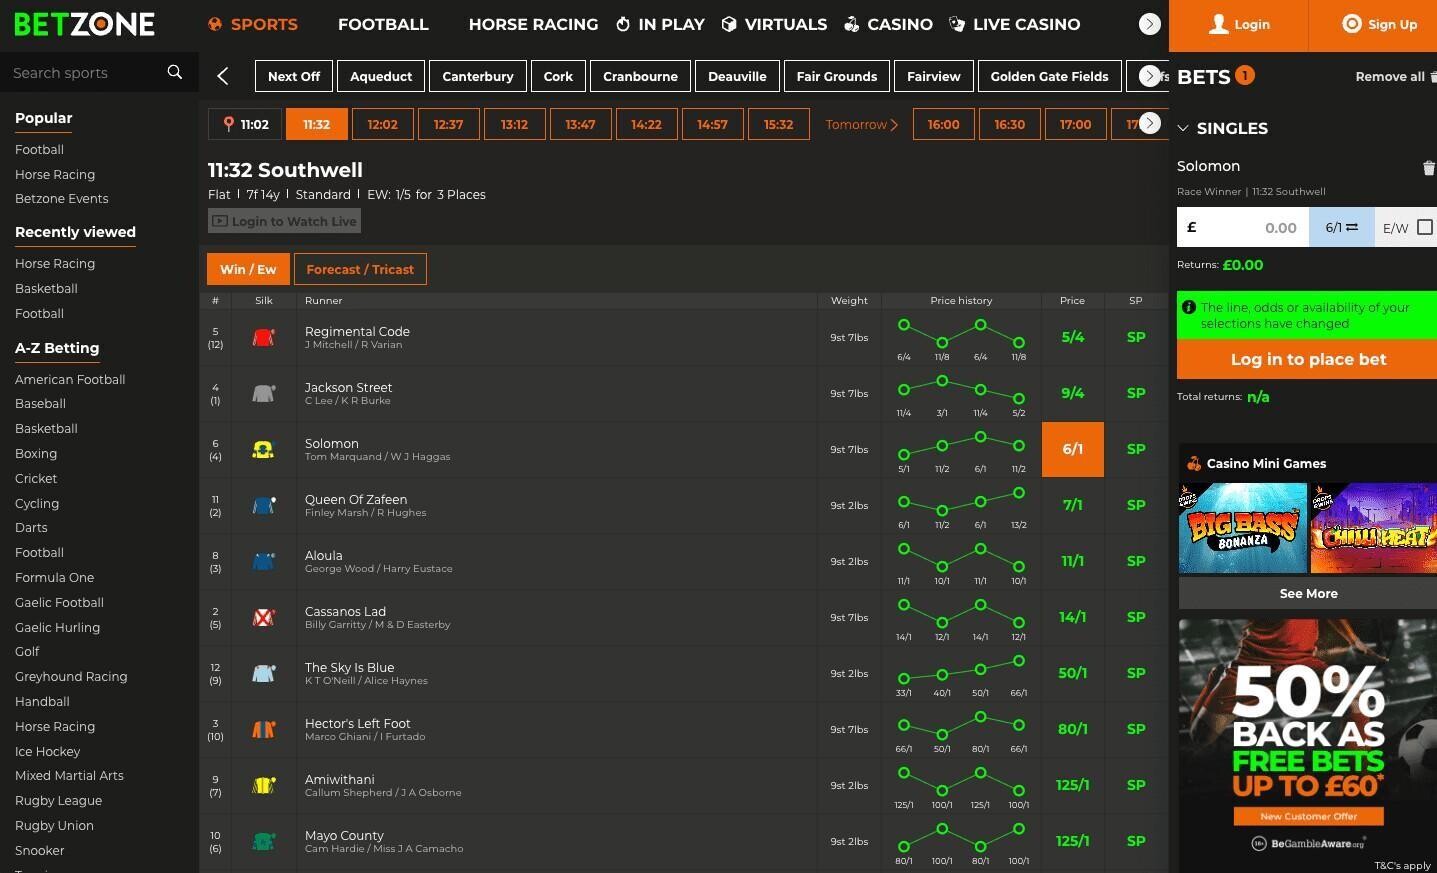1437x873 pixels.
Task: Select the 16:00 tomorrow race time
Action: pyautogui.click(x=943, y=125)
